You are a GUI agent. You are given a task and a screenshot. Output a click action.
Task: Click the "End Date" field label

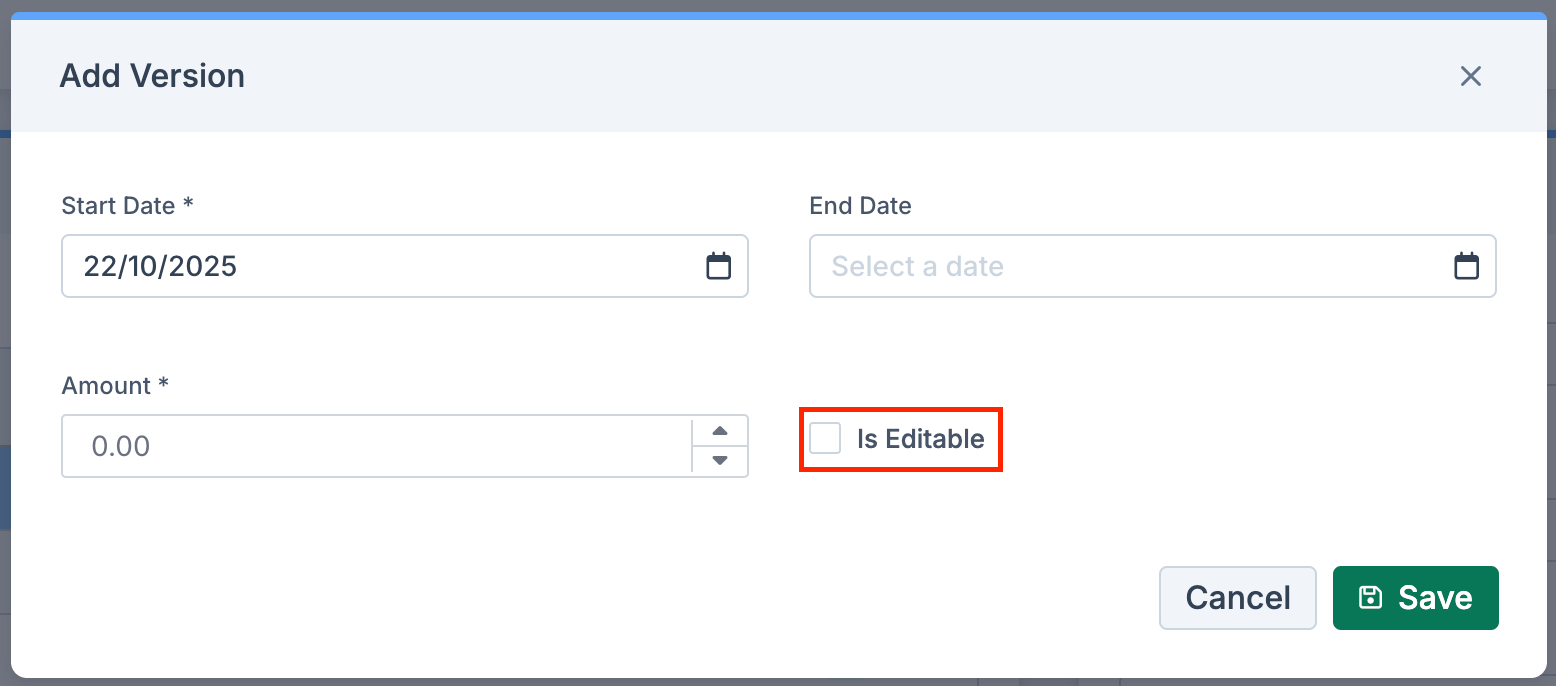pyautogui.click(x=860, y=206)
